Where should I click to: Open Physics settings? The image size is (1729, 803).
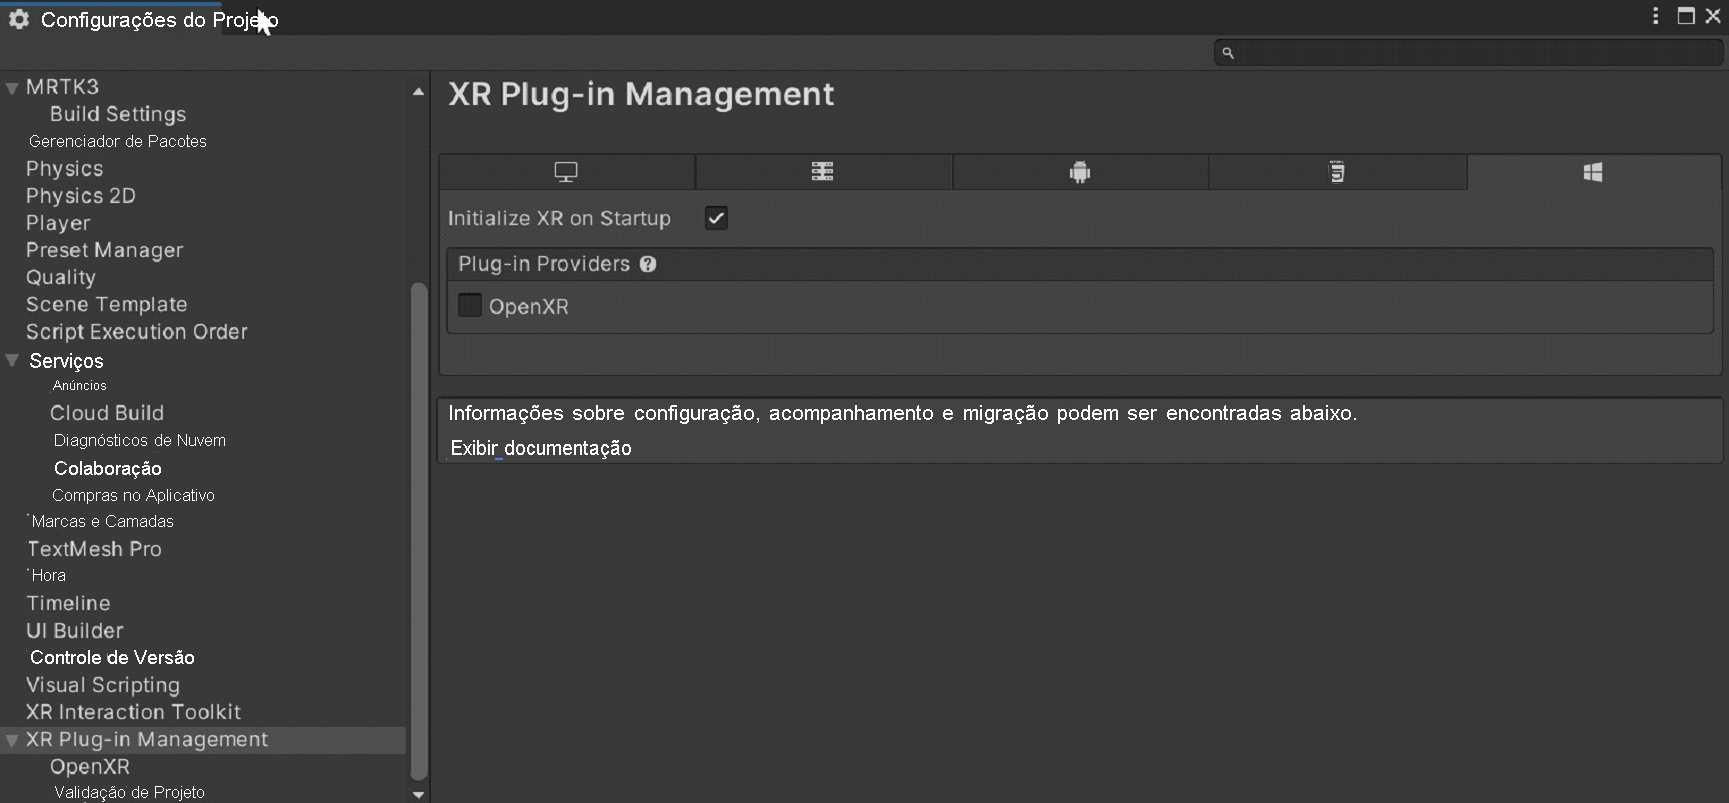65,169
